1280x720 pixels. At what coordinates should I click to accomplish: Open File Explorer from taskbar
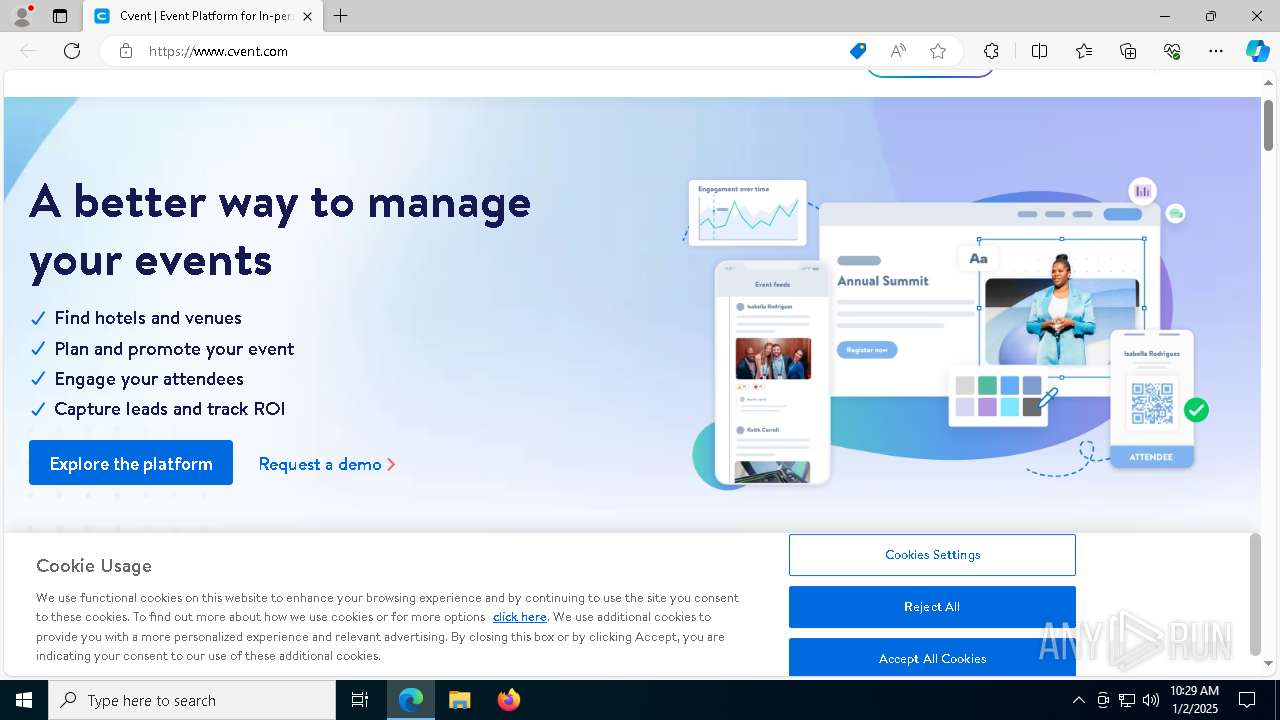click(459, 700)
